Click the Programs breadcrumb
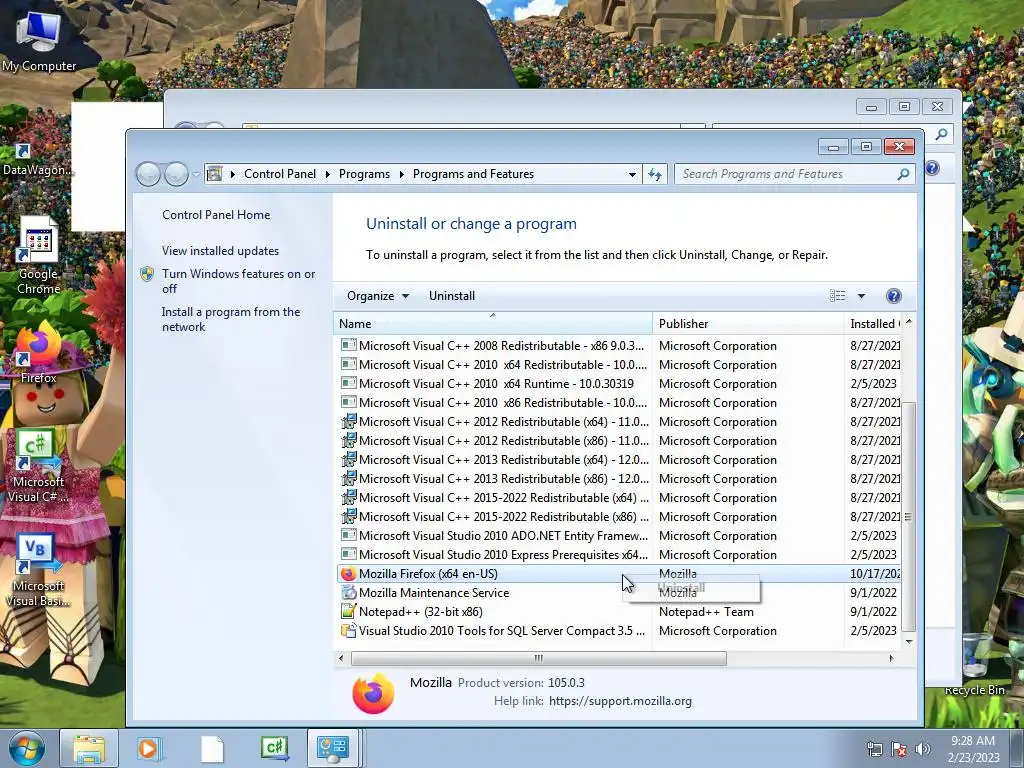Image resolution: width=1024 pixels, height=768 pixels. (x=364, y=174)
